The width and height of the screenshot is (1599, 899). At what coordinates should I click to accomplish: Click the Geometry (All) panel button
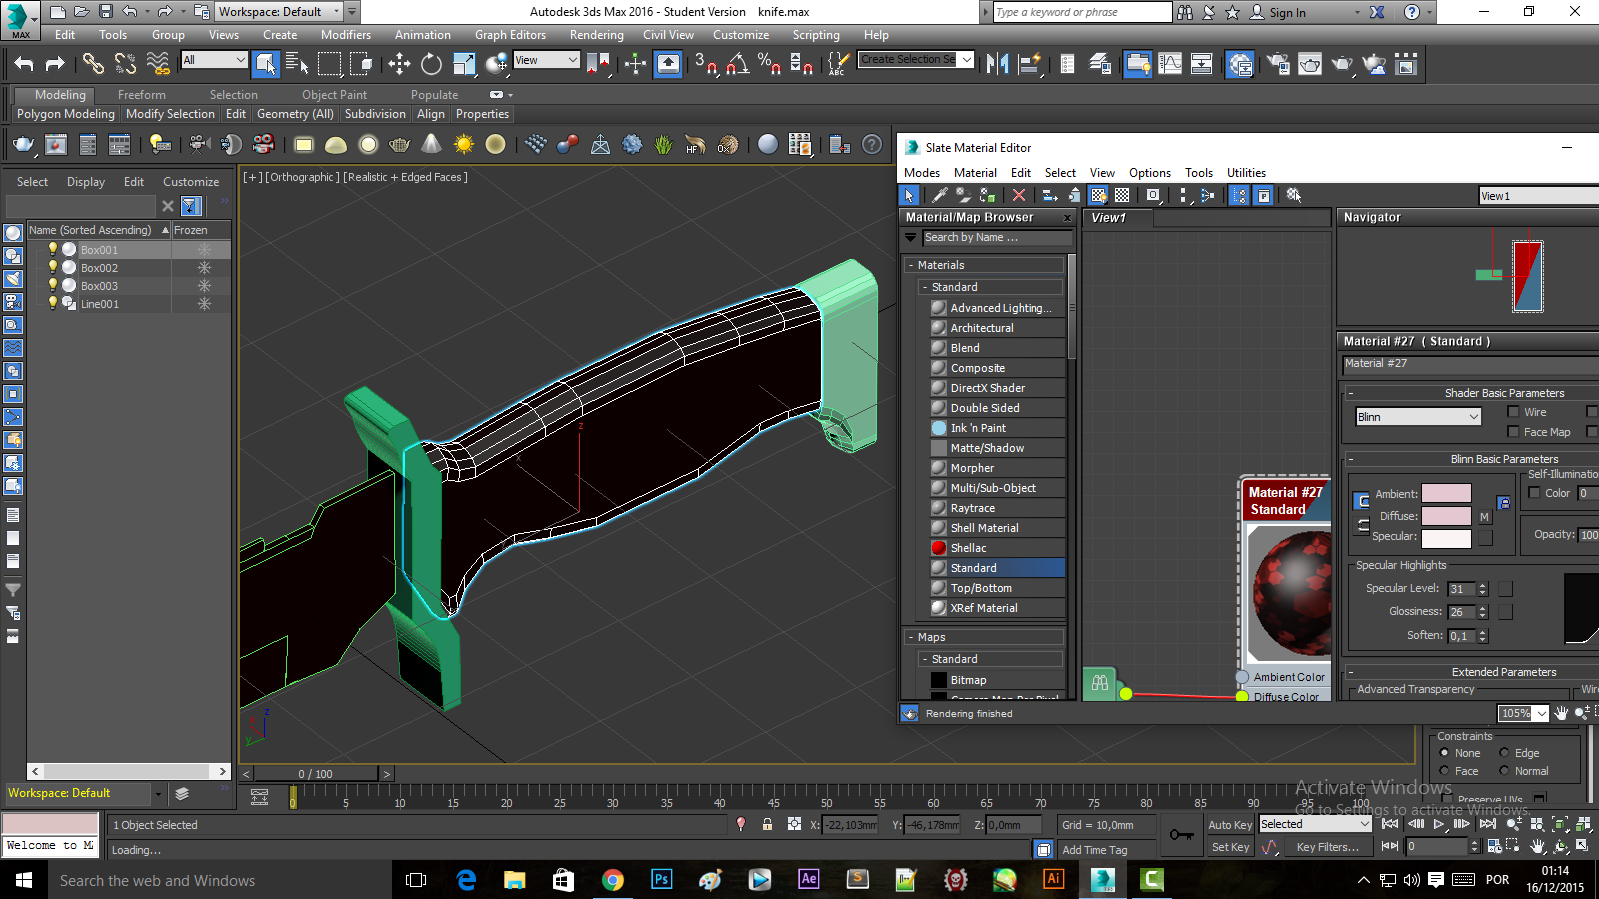pyautogui.click(x=295, y=114)
